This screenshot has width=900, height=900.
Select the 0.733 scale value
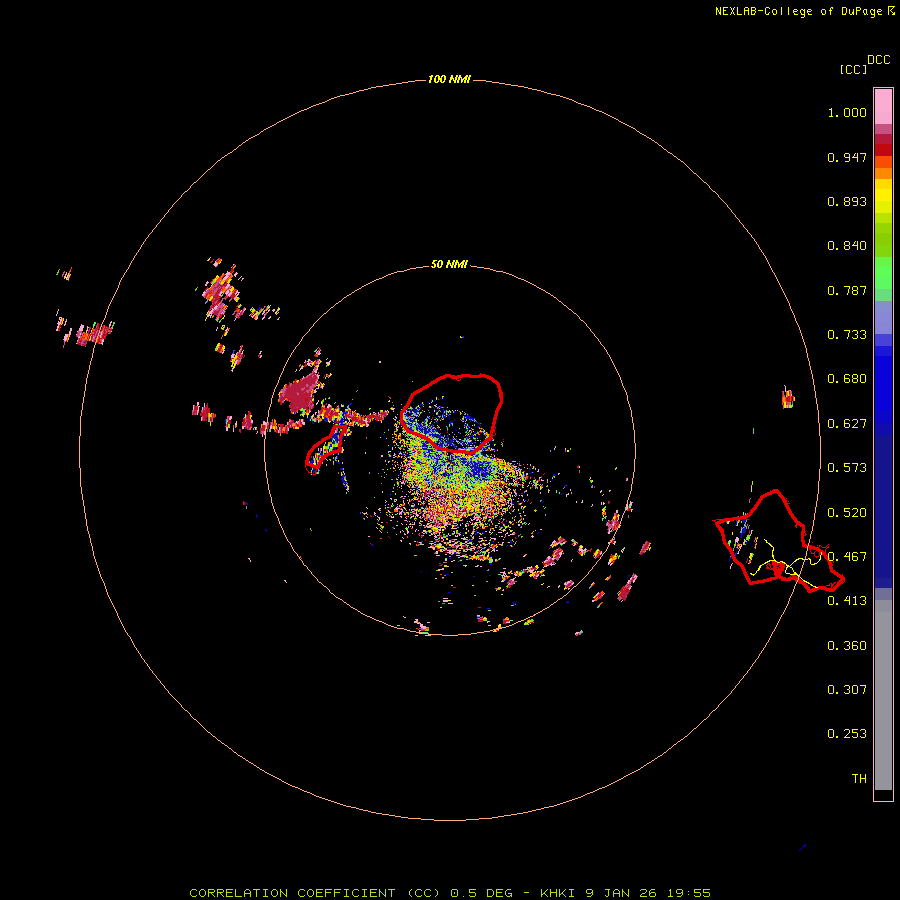tap(847, 335)
